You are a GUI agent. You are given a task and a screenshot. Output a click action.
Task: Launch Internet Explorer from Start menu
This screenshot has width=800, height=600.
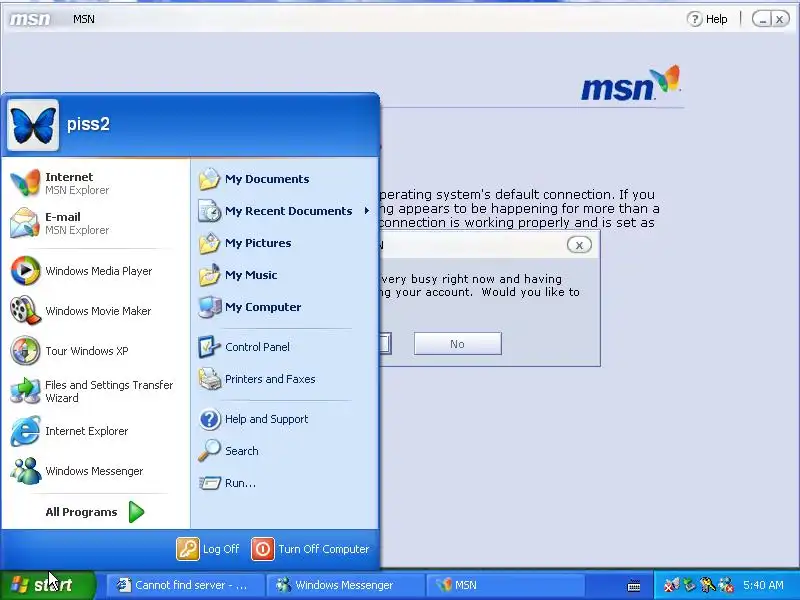point(95,431)
